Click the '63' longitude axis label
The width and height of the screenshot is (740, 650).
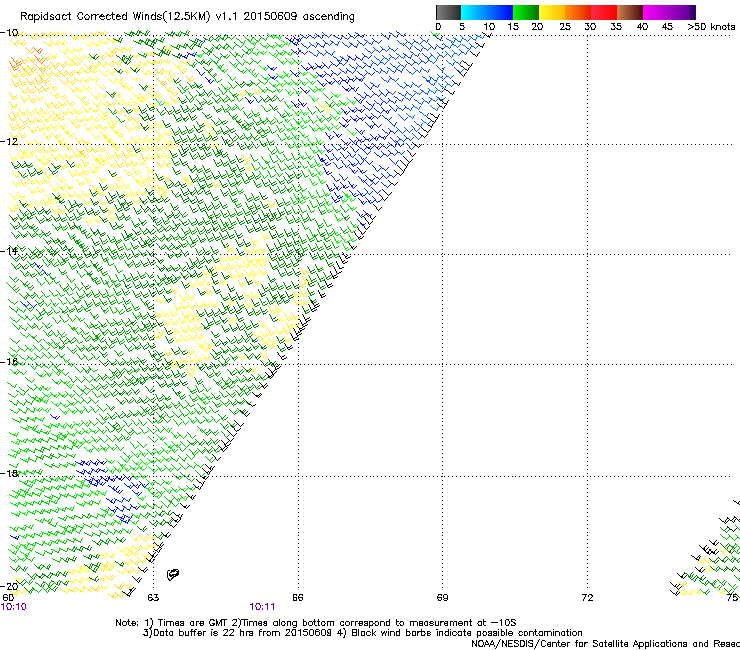(153, 598)
